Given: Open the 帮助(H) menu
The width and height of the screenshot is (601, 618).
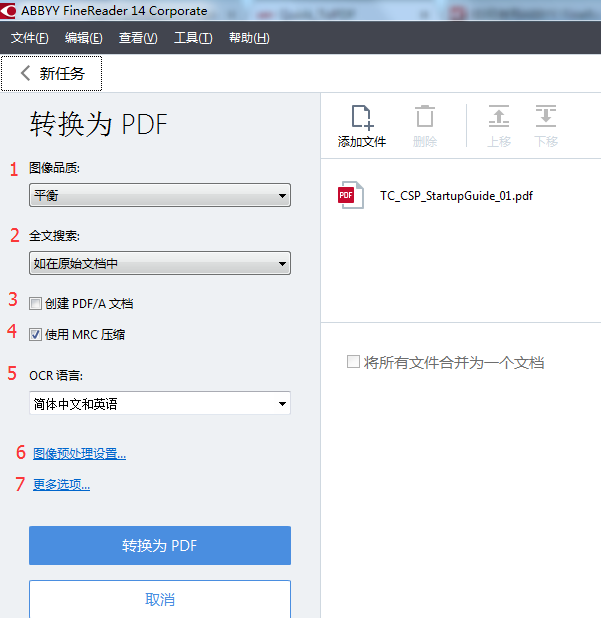Looking at the screenshot, I should [x=249, y=38].
